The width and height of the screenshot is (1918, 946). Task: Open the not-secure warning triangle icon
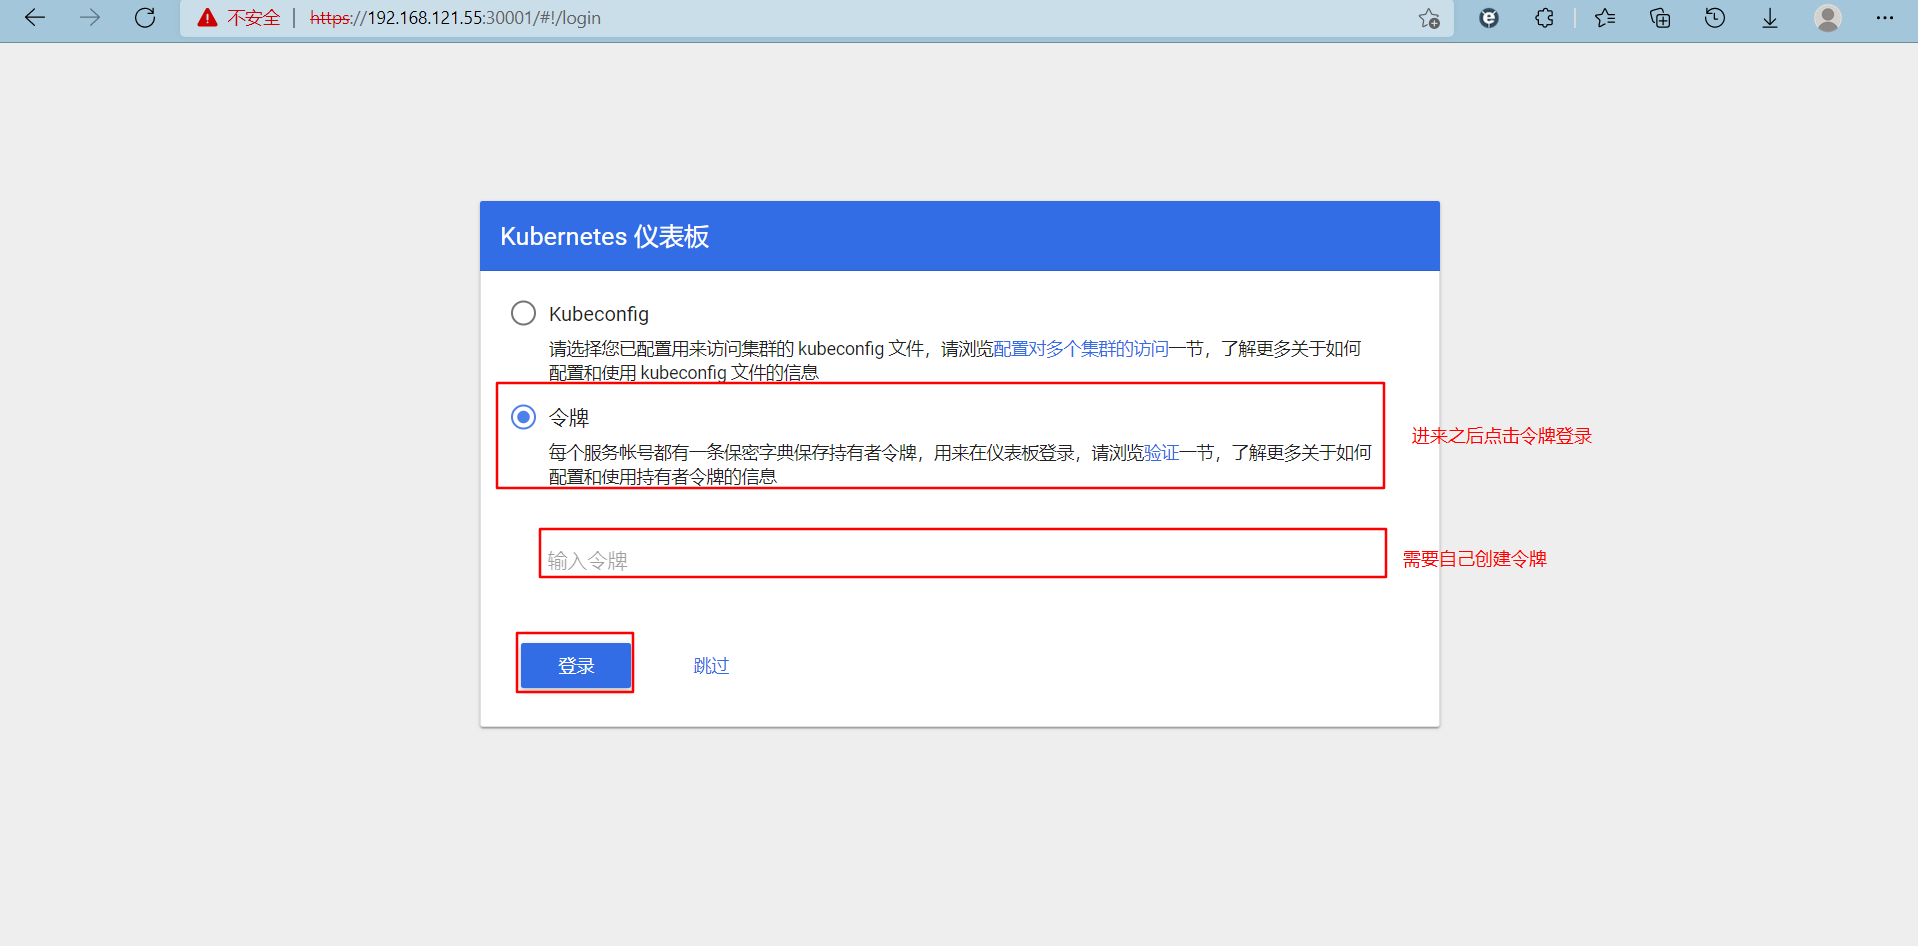(207, 18)
